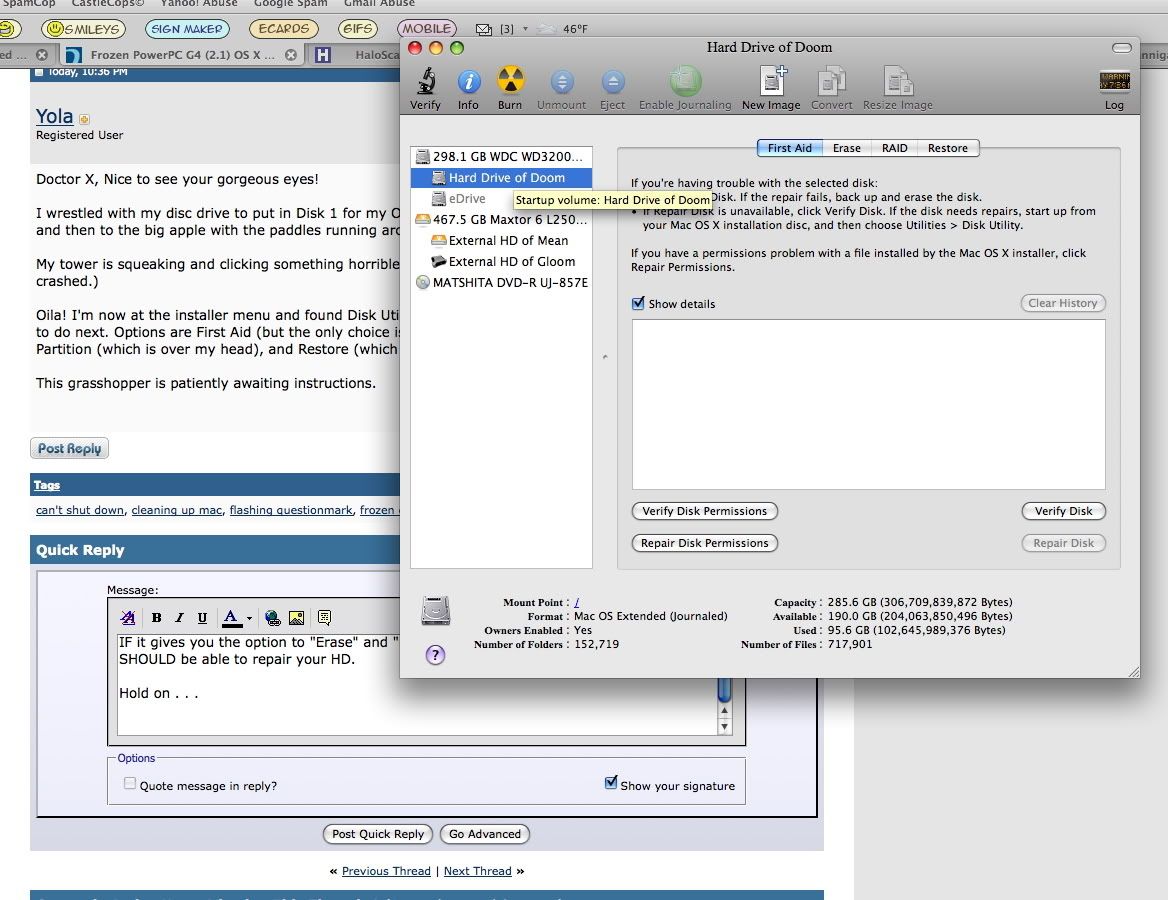The image size is (1168, 900).
Task: Click the pane splitter handle in Disk Utility
Action: tap(605, 357)
